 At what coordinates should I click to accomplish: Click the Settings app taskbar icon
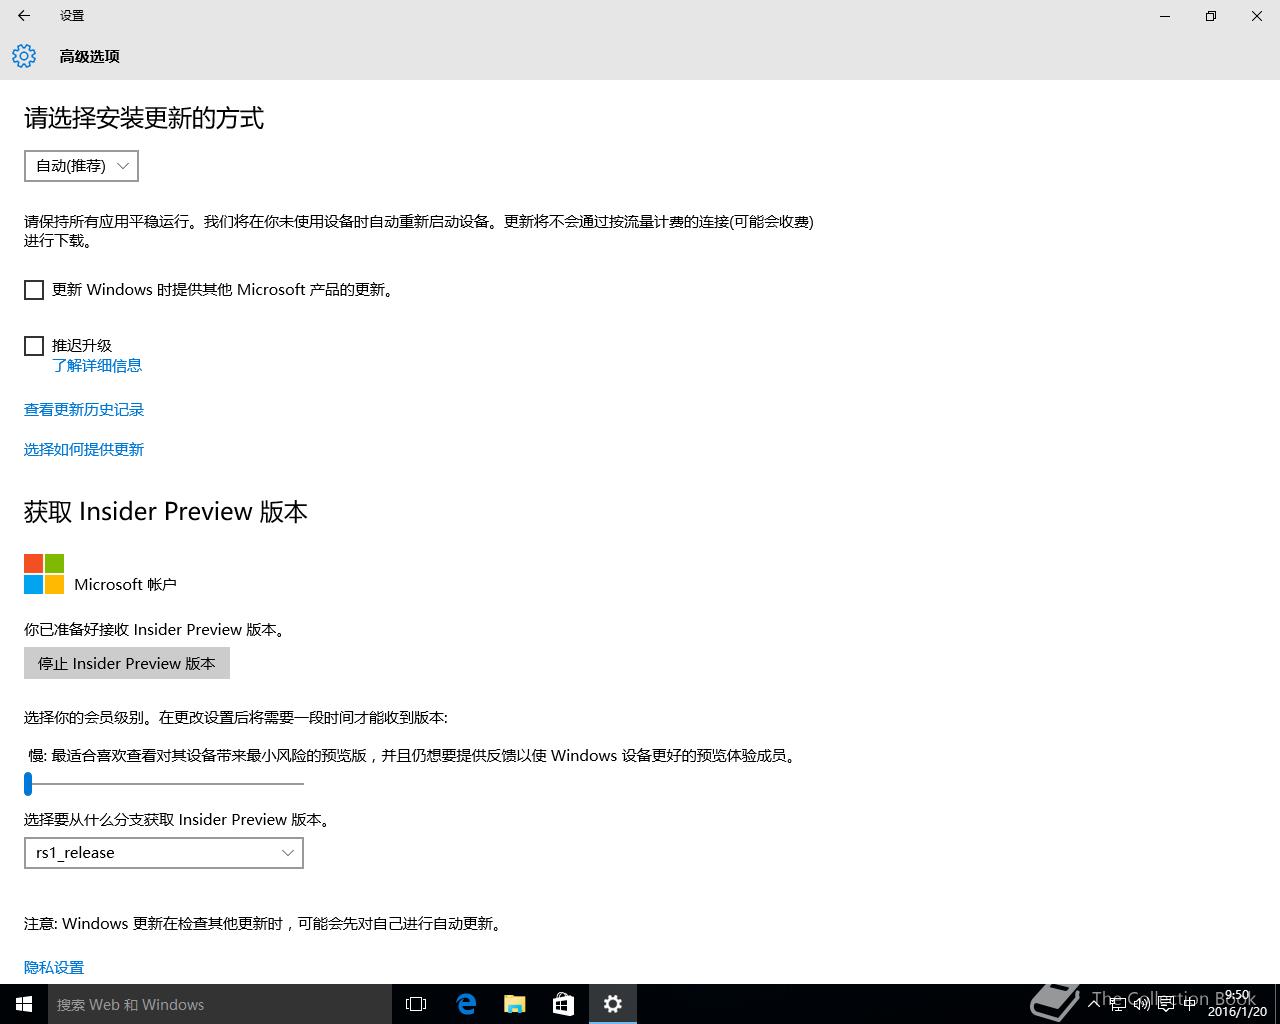click(x=613, y=1004)
